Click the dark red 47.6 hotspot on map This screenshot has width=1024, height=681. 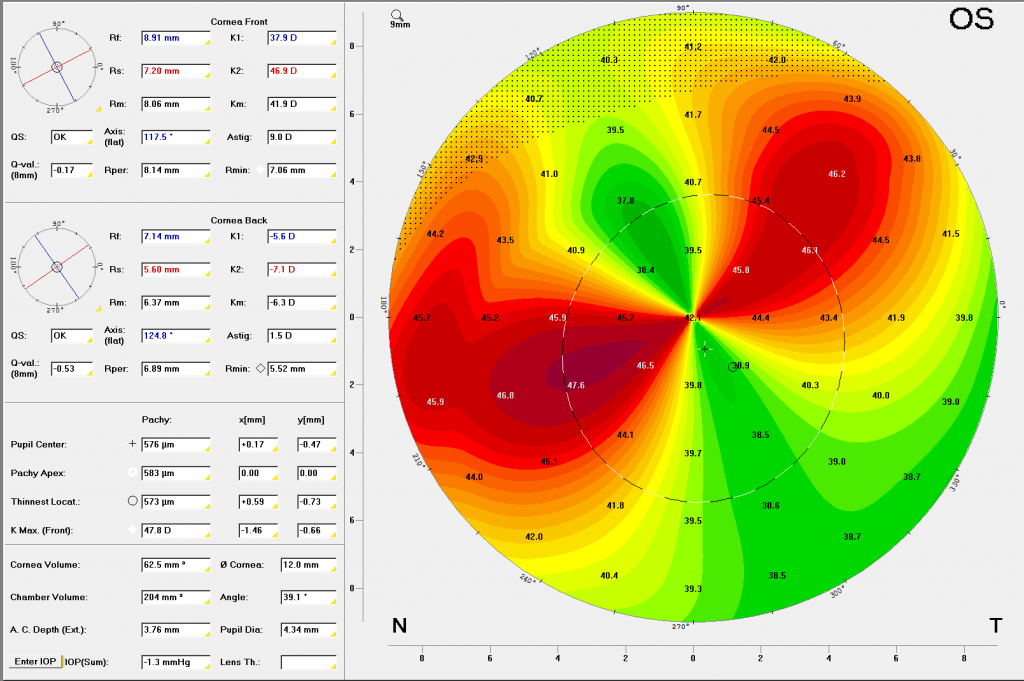coord(575,385)
